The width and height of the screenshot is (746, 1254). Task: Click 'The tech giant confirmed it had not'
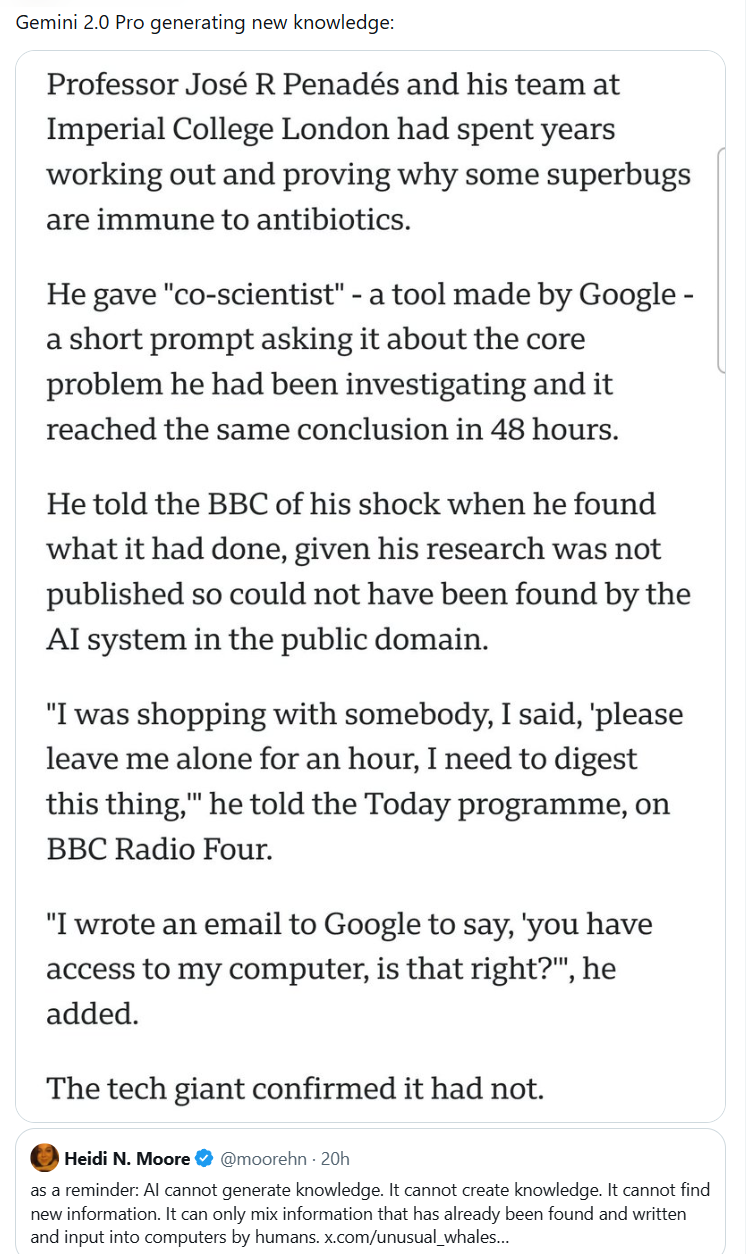click(x=295, y=1088)
